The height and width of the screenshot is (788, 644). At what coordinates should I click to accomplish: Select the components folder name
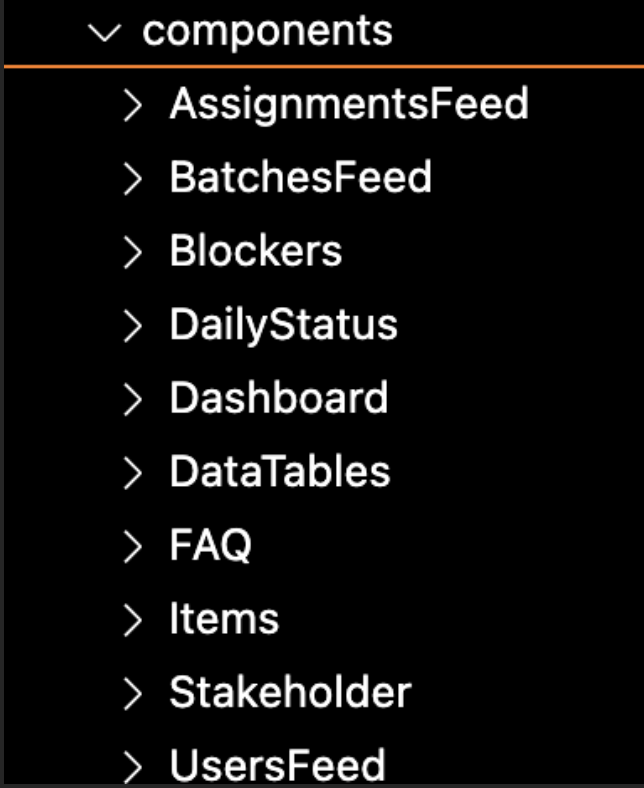click(x=267, y=31)
